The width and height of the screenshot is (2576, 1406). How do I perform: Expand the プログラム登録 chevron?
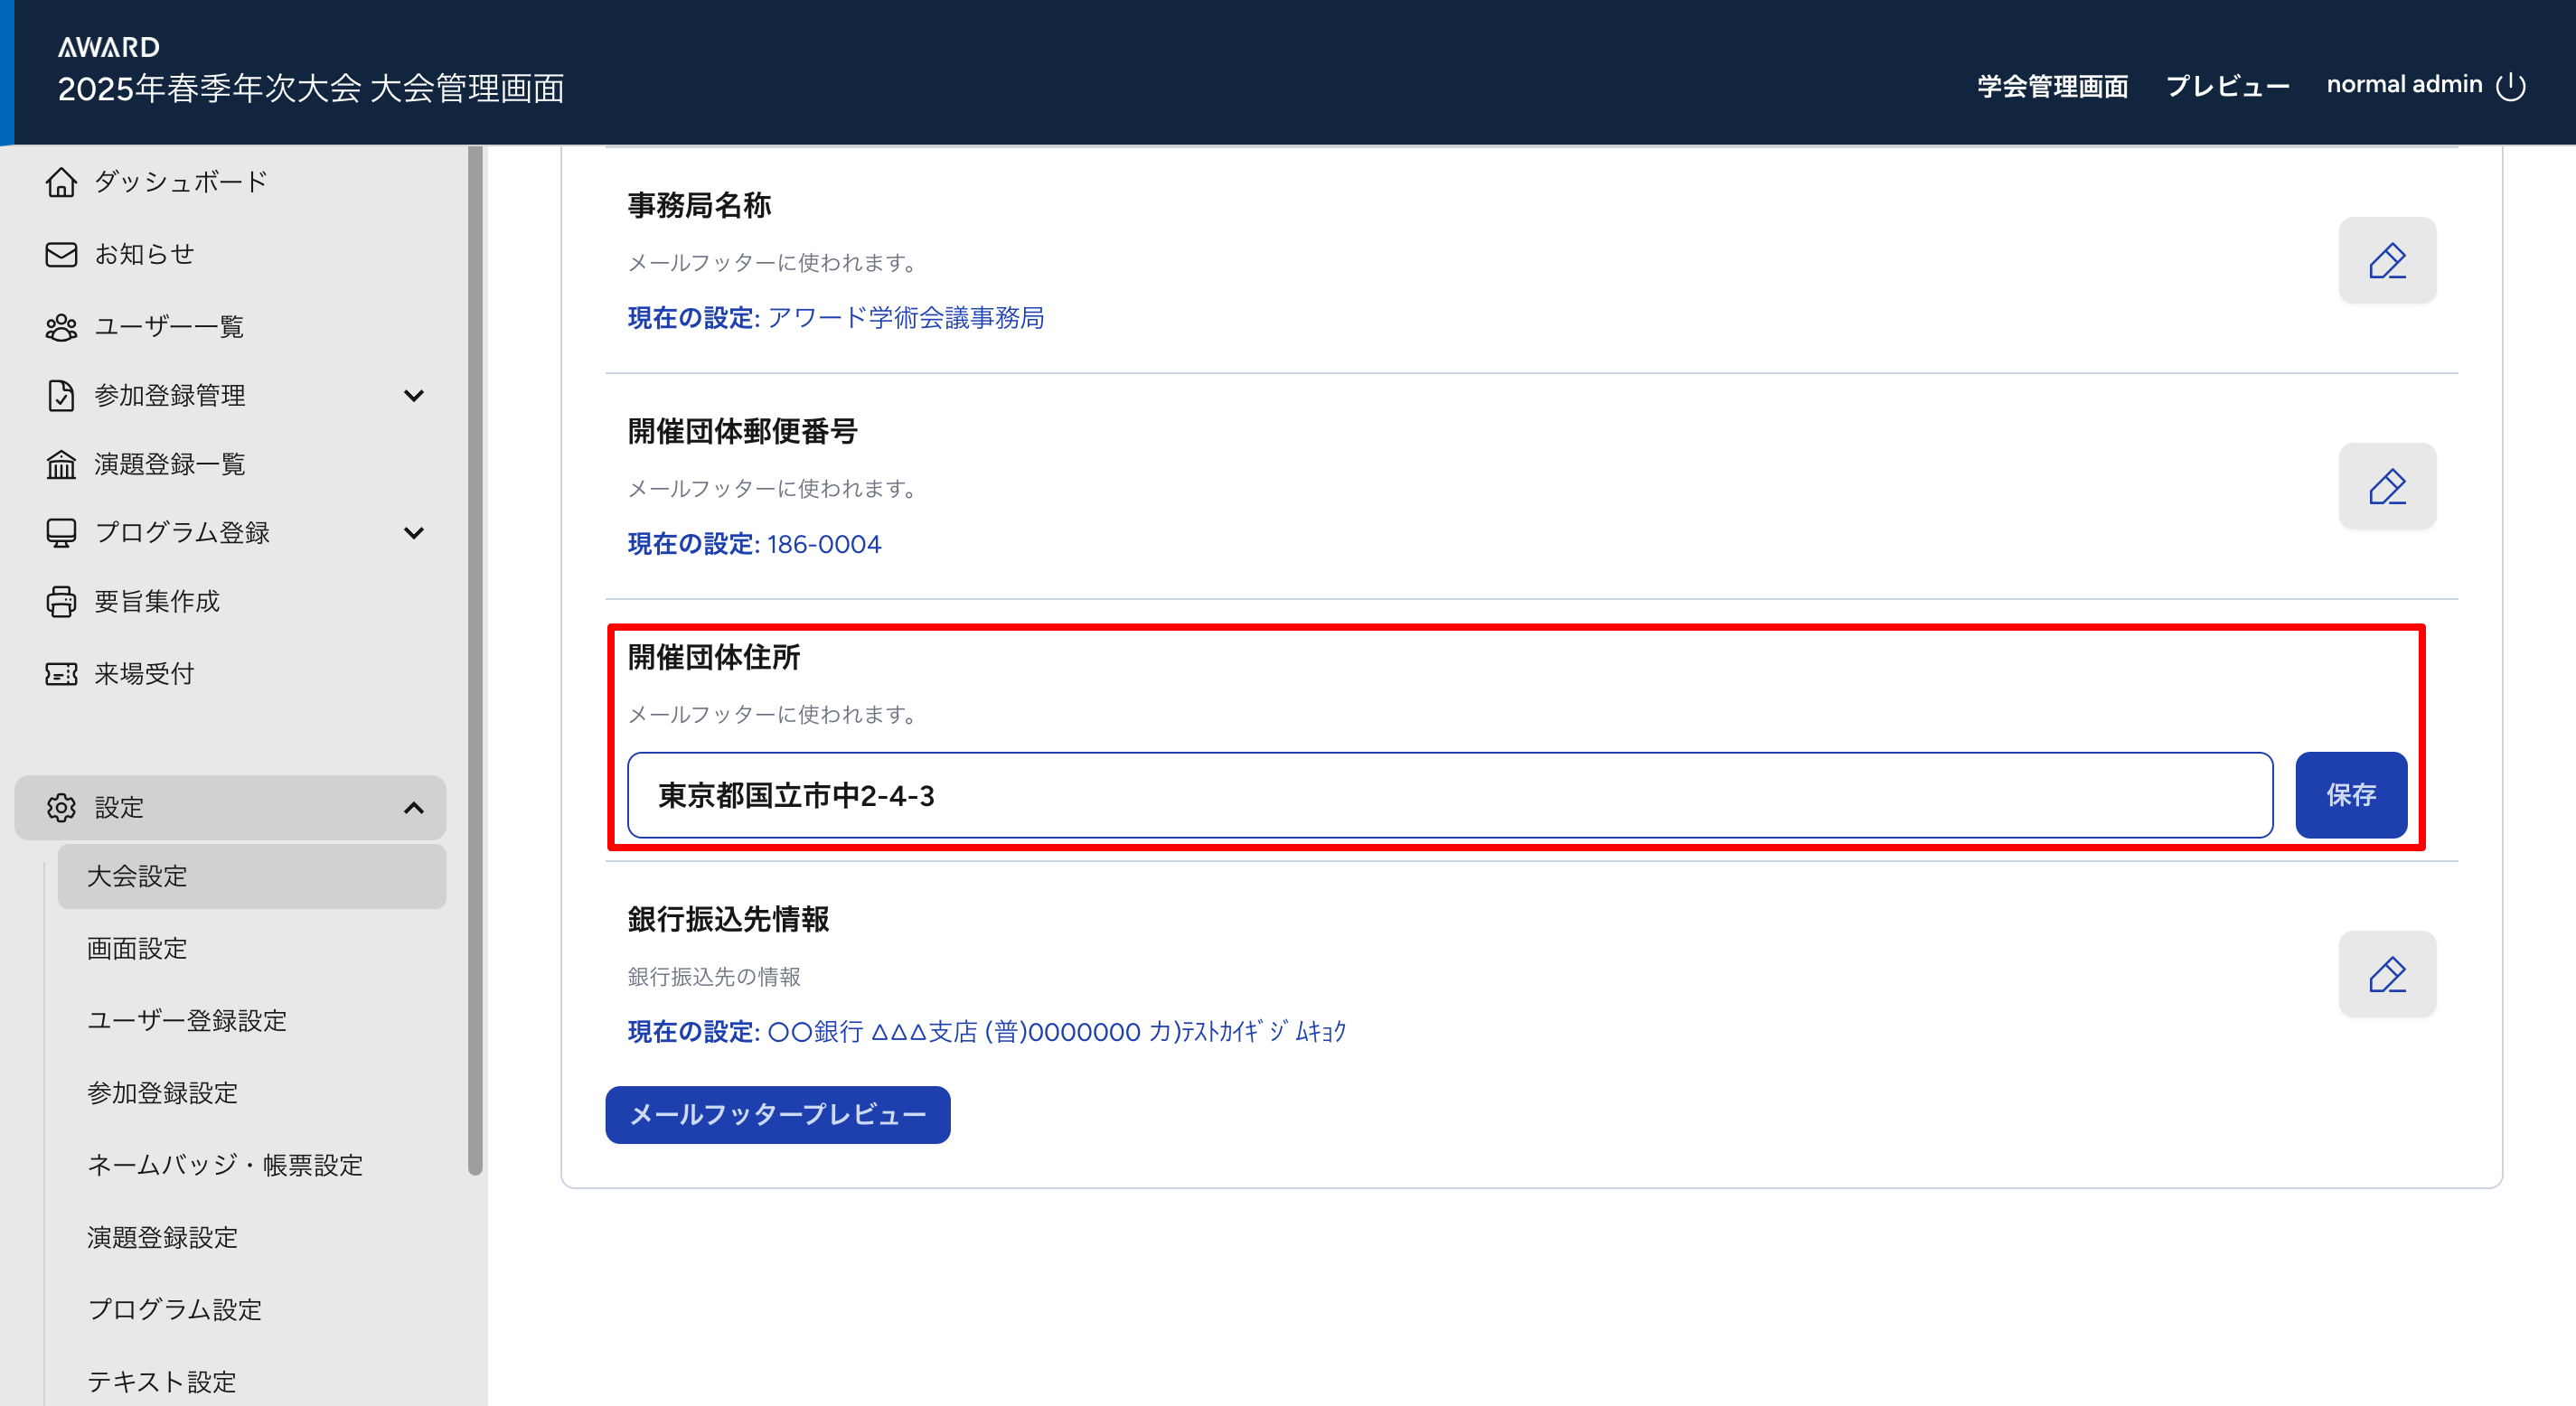[x=413, y=532]
